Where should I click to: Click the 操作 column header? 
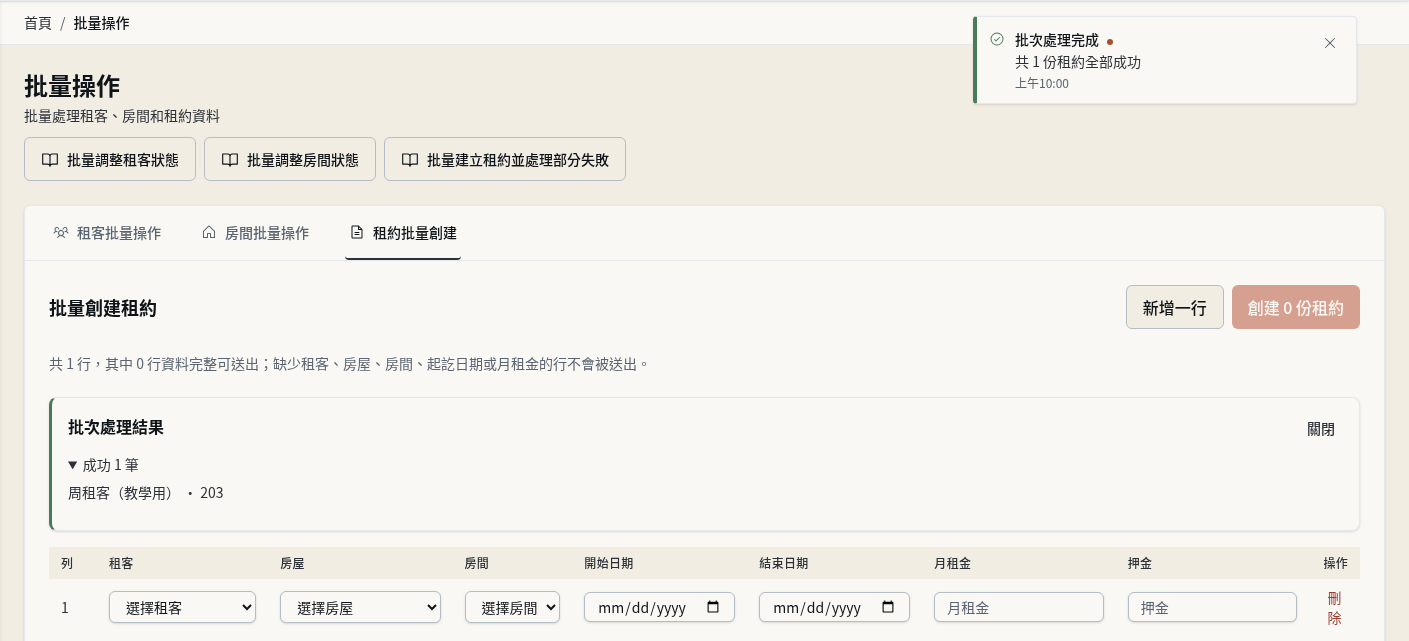coord(1335,563)
